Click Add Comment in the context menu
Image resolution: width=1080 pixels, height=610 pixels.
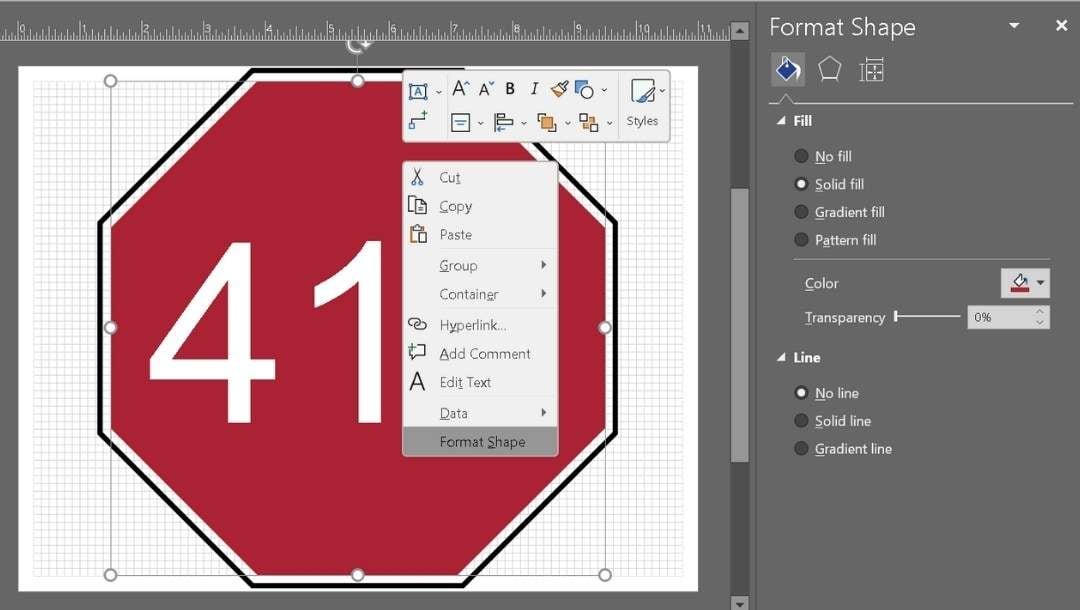pyautogui.click(x=485, y=353)
